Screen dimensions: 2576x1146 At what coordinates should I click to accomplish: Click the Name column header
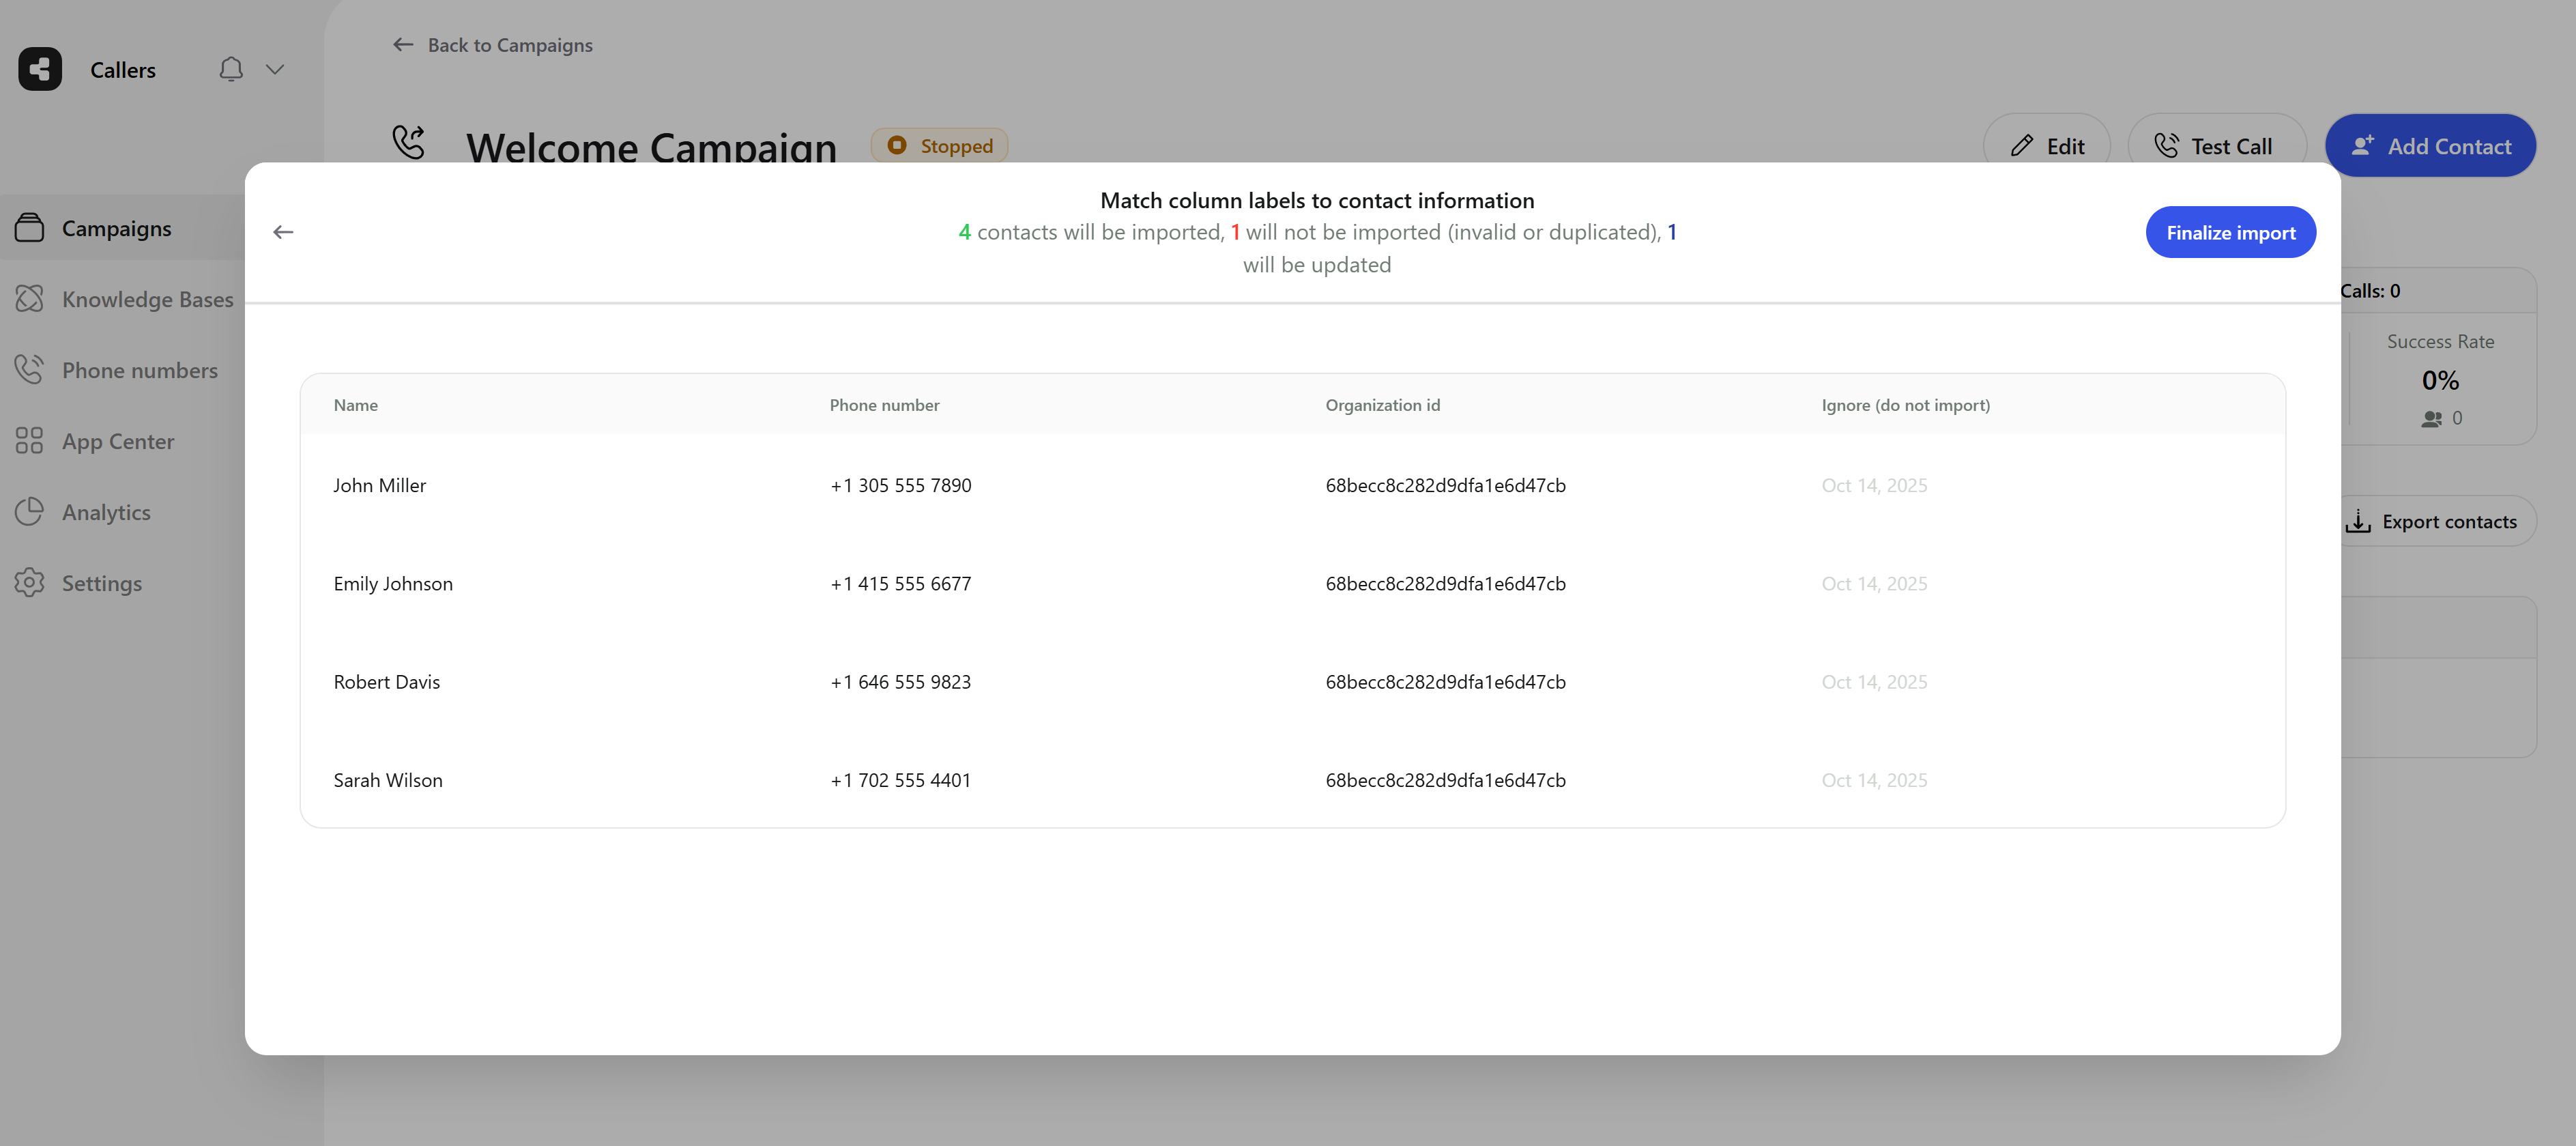tap(356, 405)
